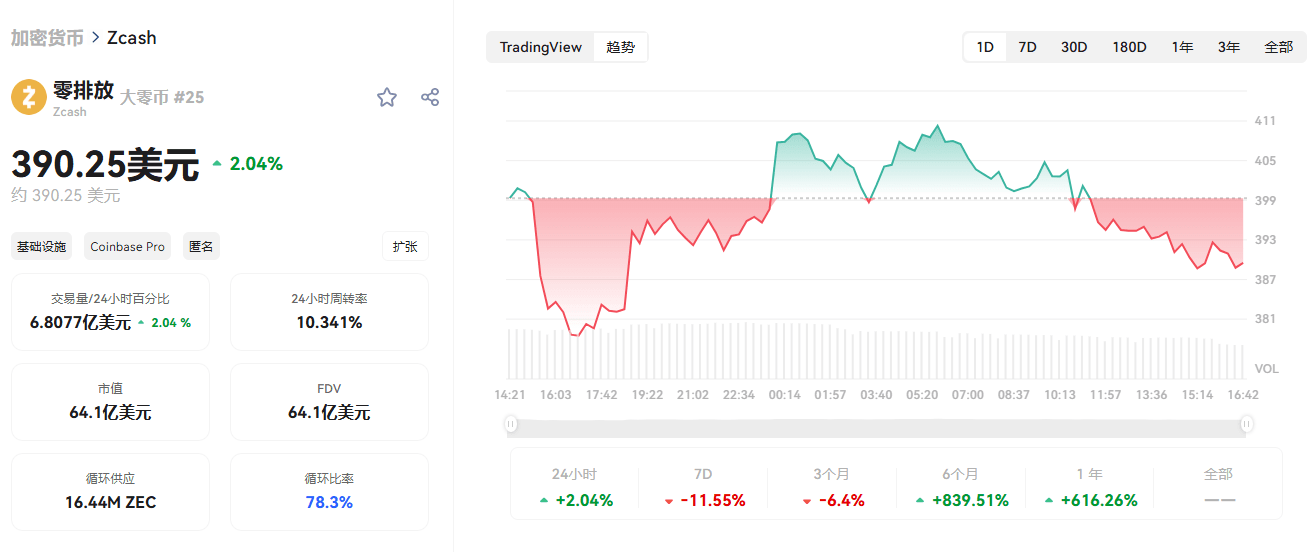This screenshot has height=552, width=1316.
Task: Switch to TradingView chart view
Action: [x=540, y=47]
